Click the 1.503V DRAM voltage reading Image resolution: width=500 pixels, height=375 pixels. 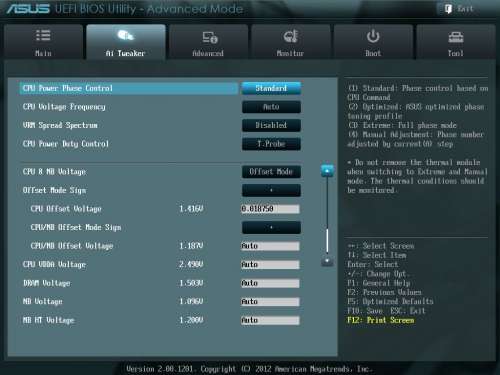tap(191, 283)
